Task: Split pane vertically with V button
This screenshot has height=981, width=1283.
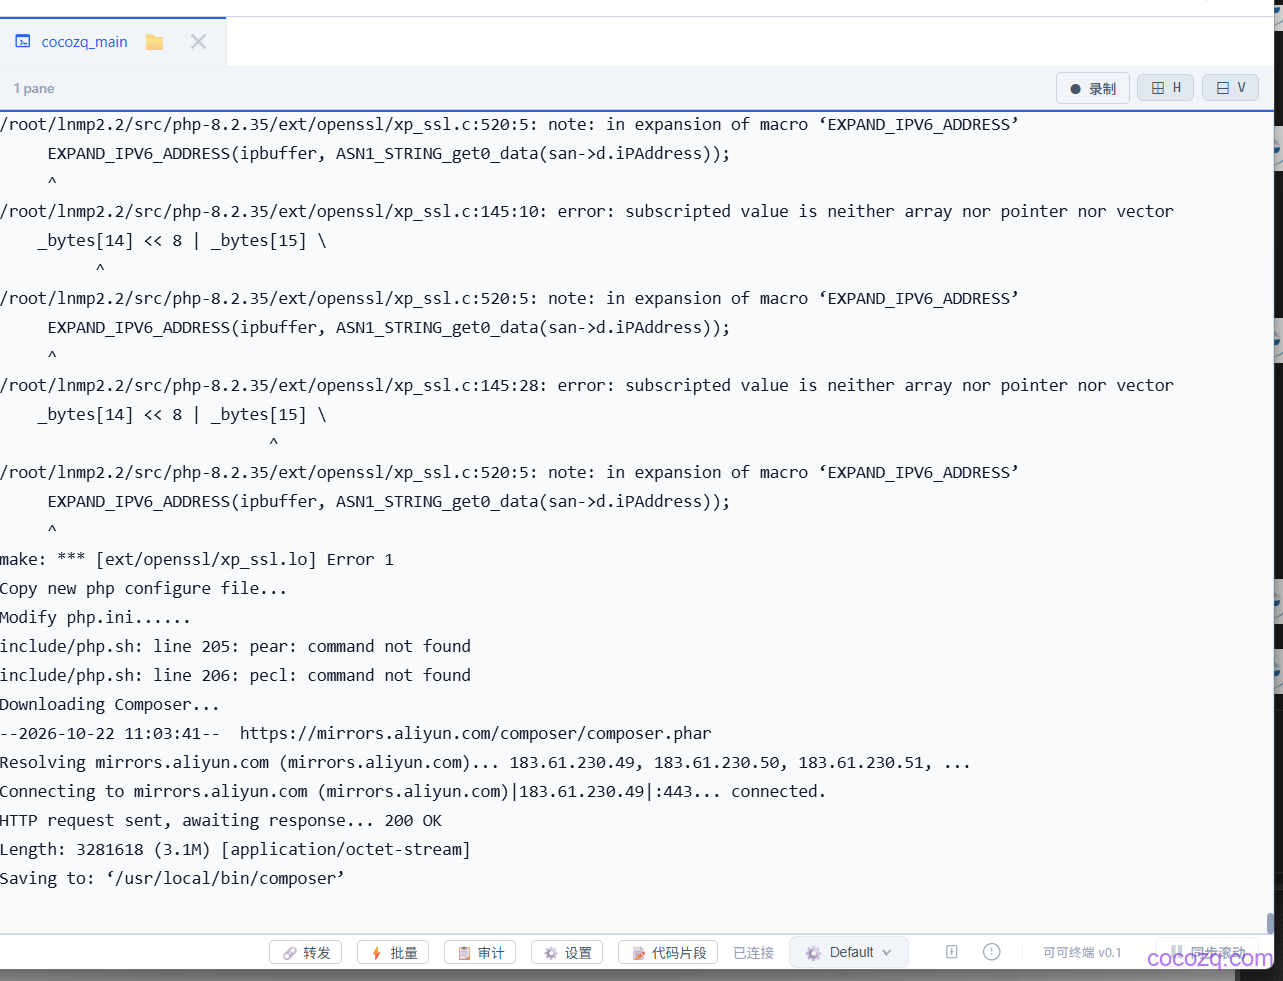Action: point(1231,88)
